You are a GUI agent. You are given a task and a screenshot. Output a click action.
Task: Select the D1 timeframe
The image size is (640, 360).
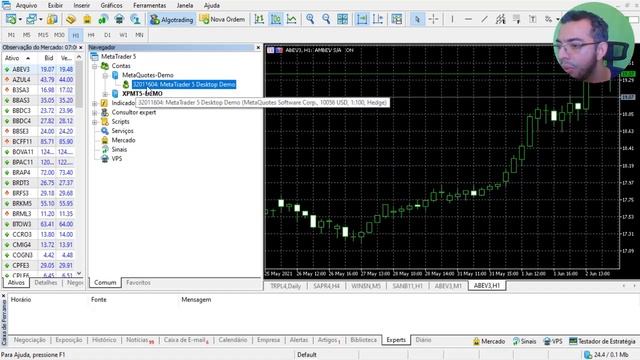[107, 35]
